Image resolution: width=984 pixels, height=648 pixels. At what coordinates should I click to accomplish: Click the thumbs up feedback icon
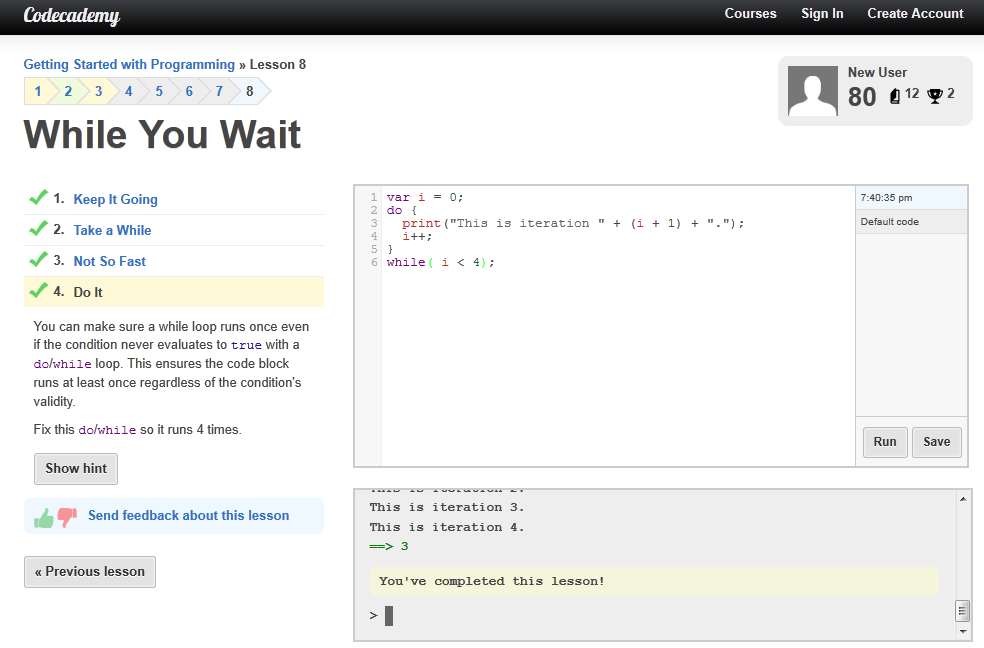[x=44, y=517]
